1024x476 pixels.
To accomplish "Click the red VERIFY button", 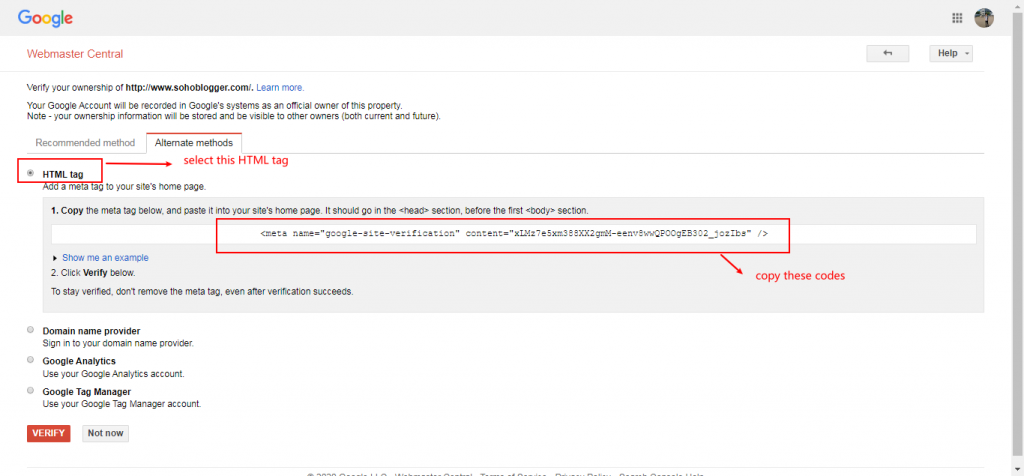I will (48, 433).
